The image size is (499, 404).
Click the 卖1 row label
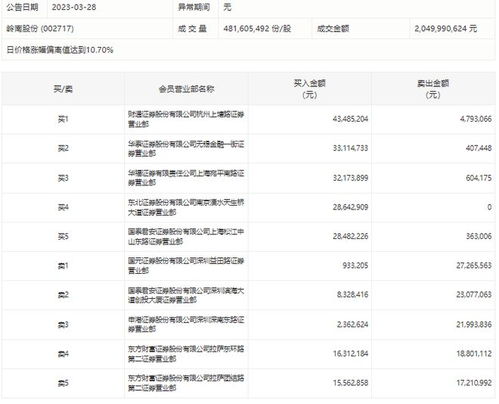[63, 266]
